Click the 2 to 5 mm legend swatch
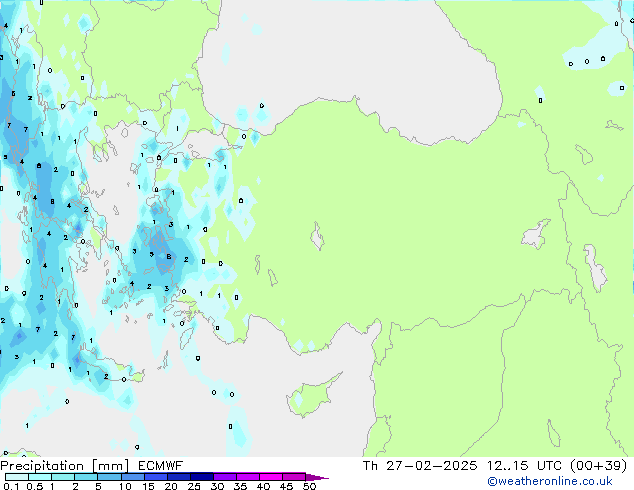The width and height of the screenshot is (634, 490). (86, 477)
